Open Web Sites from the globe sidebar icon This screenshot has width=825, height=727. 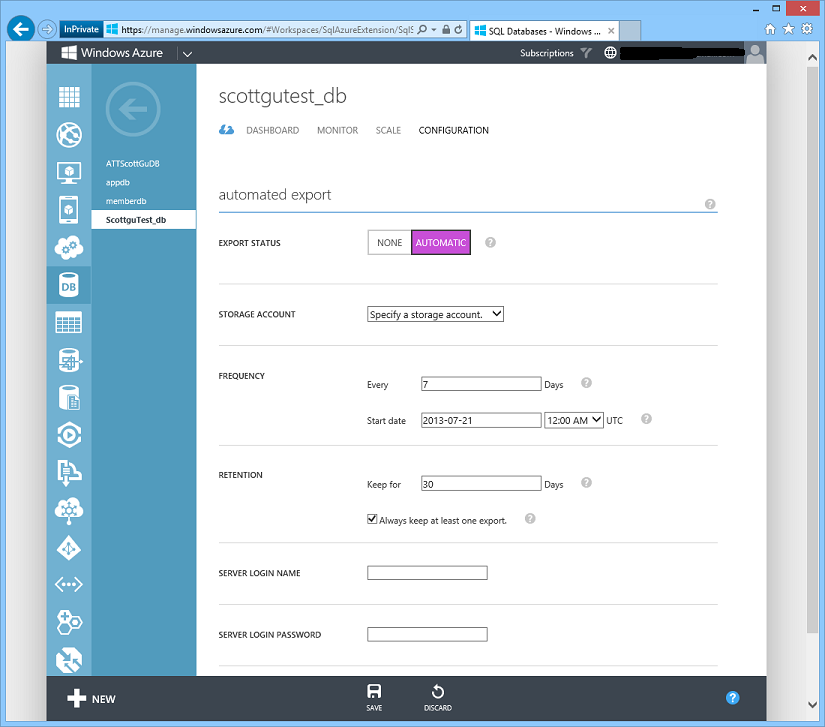(69, 134)
